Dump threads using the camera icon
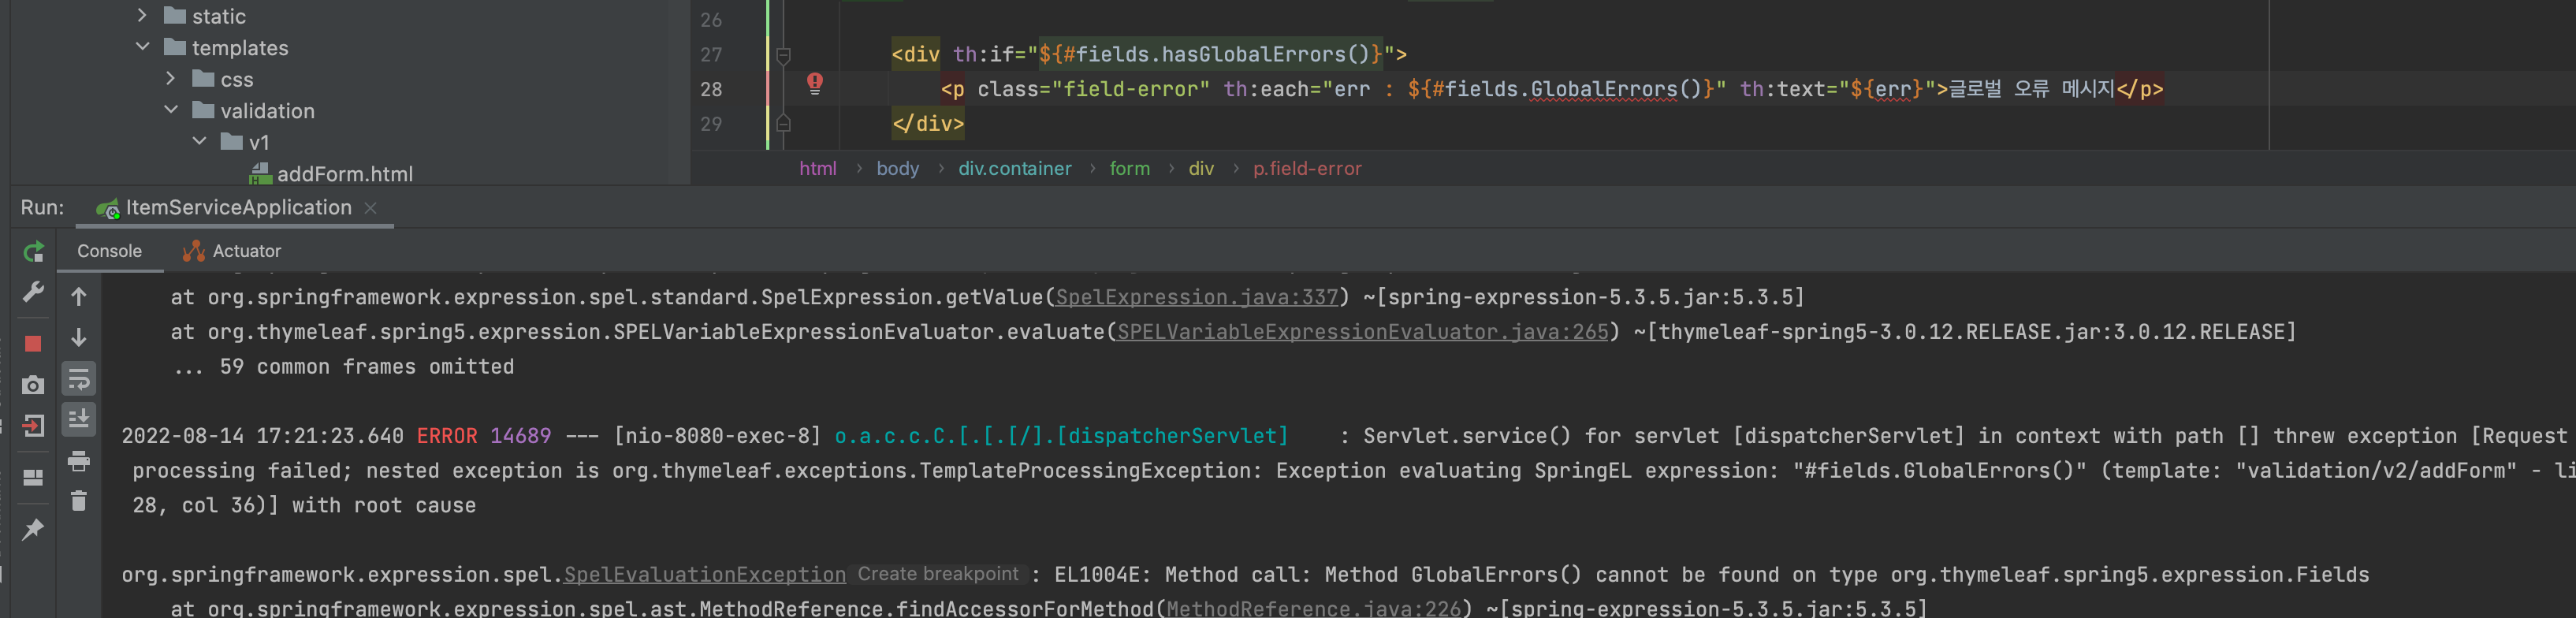The image size is (2576, 618). [x=33, y=385]
